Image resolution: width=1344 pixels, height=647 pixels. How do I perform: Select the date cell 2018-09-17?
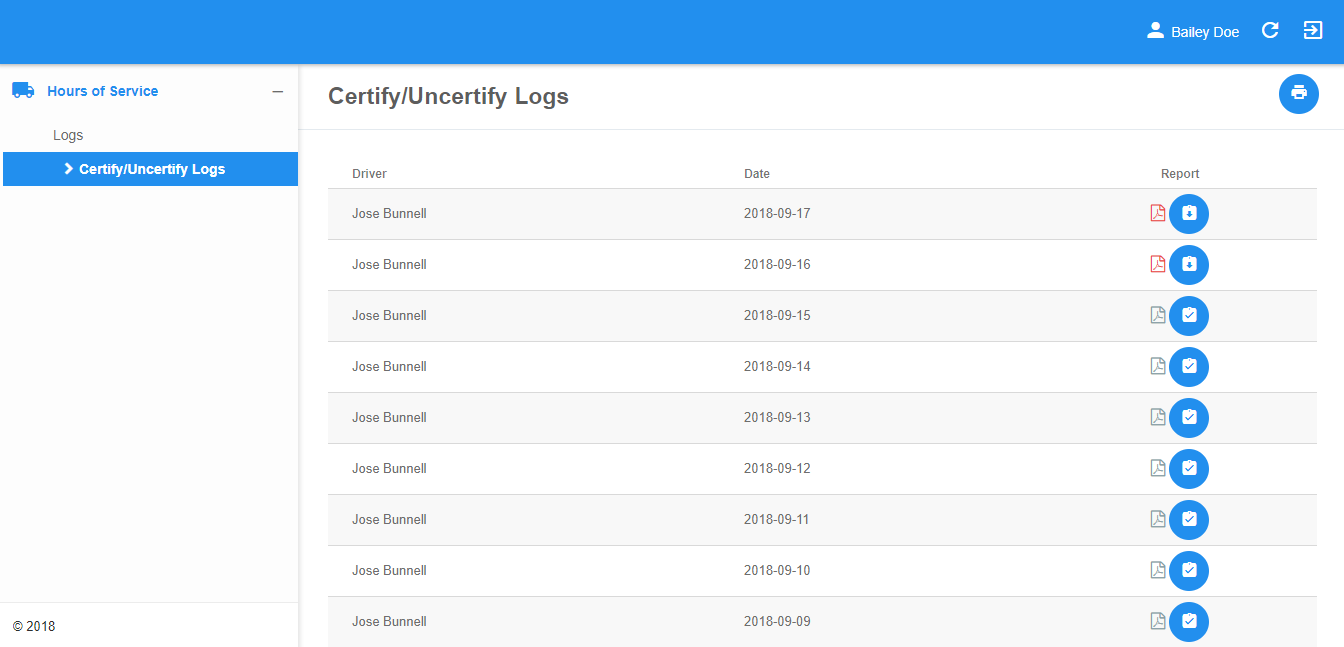[x=777, y=213]
